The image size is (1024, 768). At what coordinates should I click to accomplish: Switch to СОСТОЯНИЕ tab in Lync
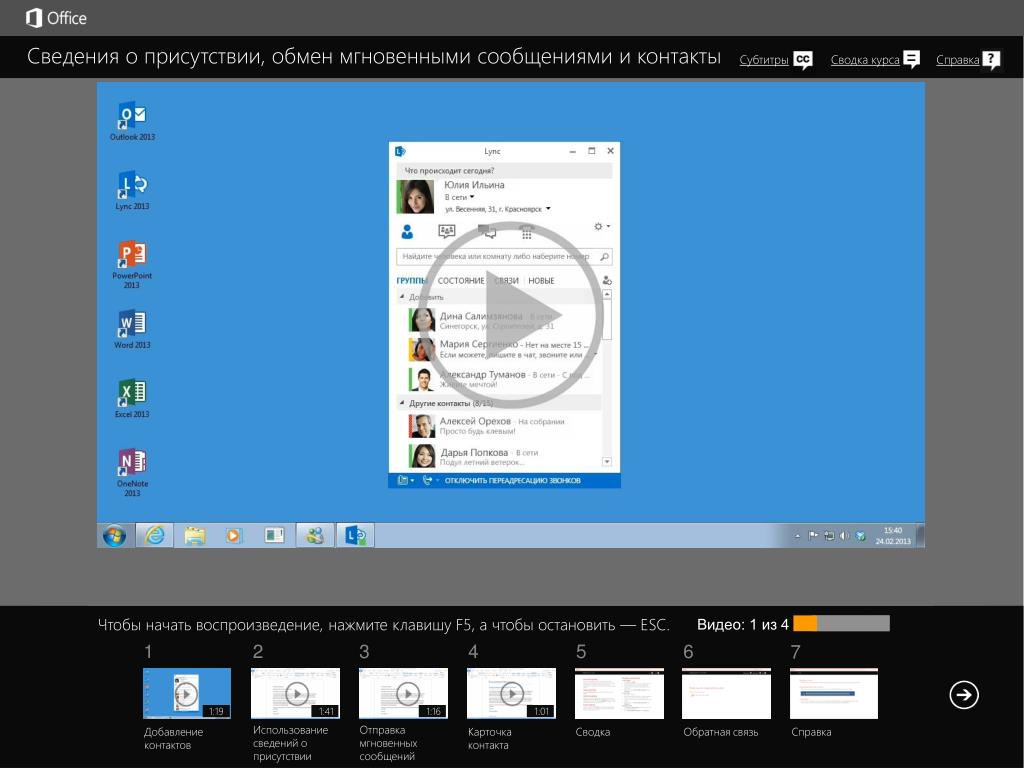click(x=461, y=281)
